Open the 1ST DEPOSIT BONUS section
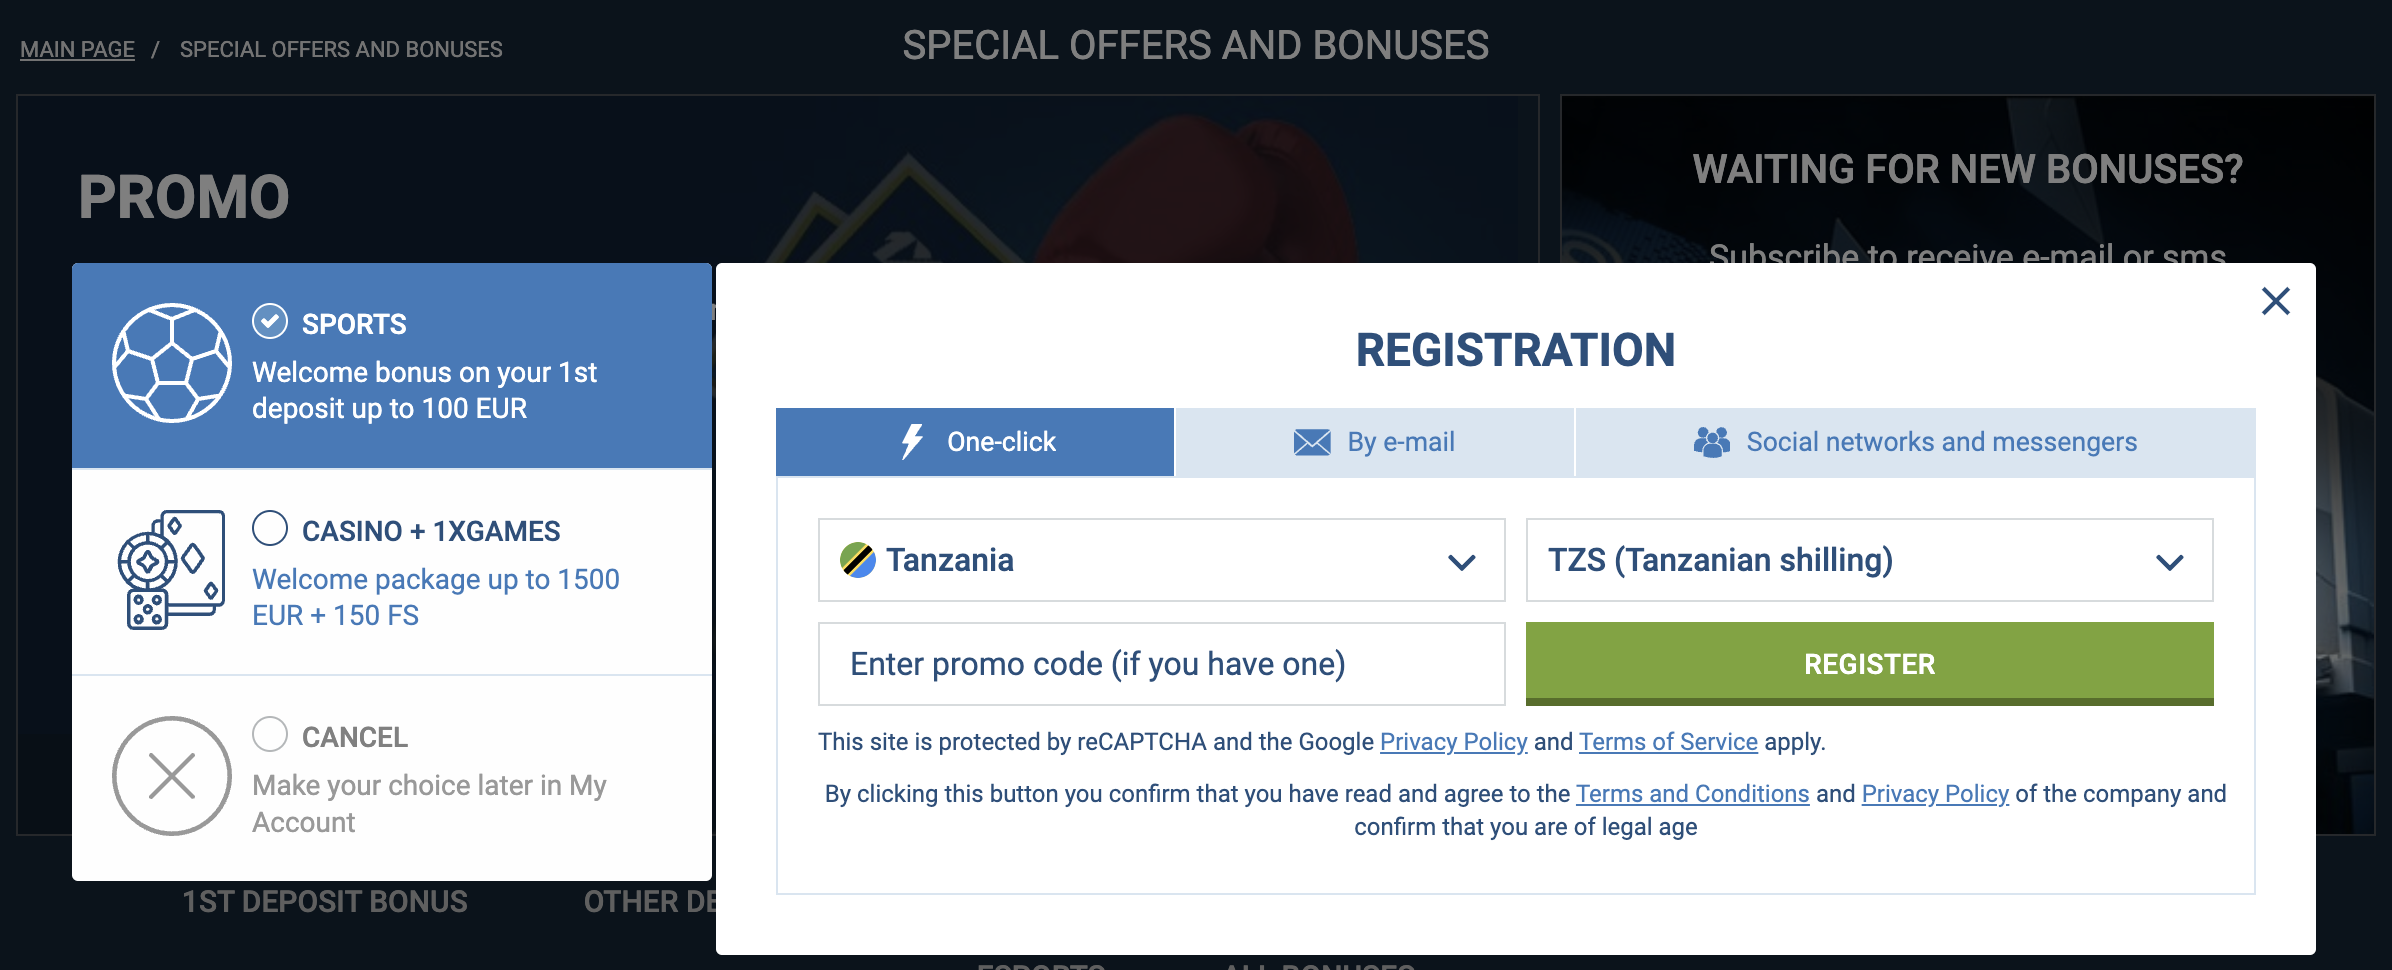 click(x=324, y=901)
